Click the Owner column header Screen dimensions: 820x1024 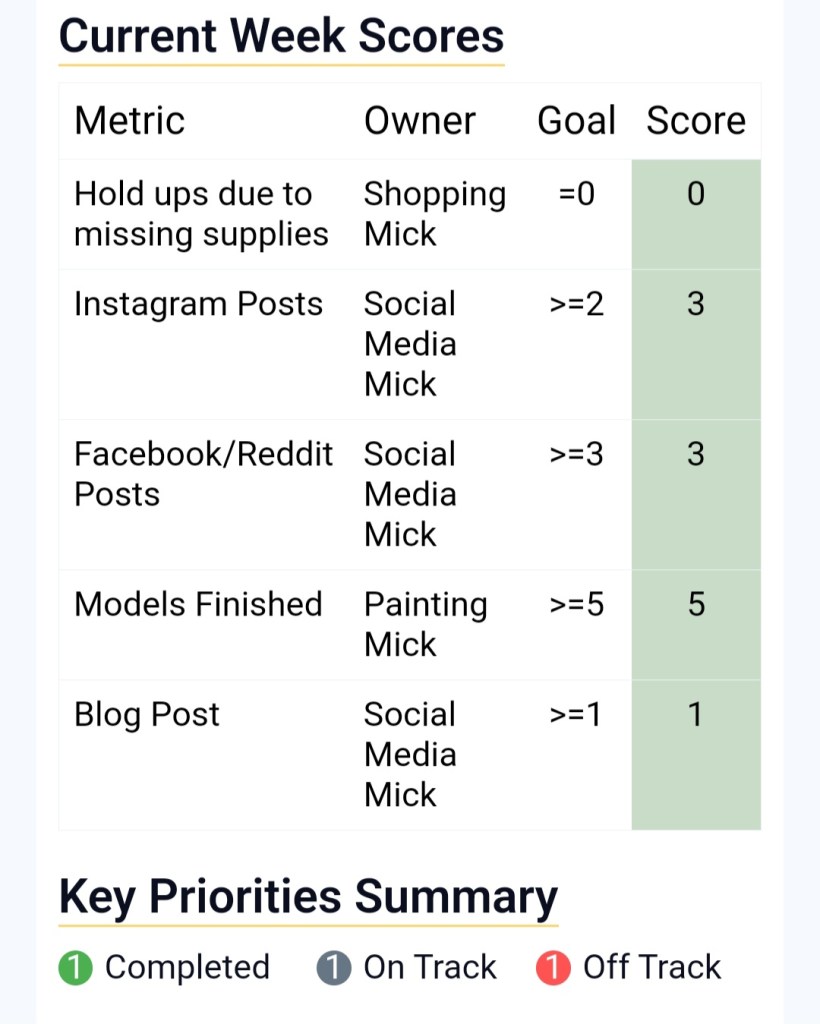click(420, 121)
